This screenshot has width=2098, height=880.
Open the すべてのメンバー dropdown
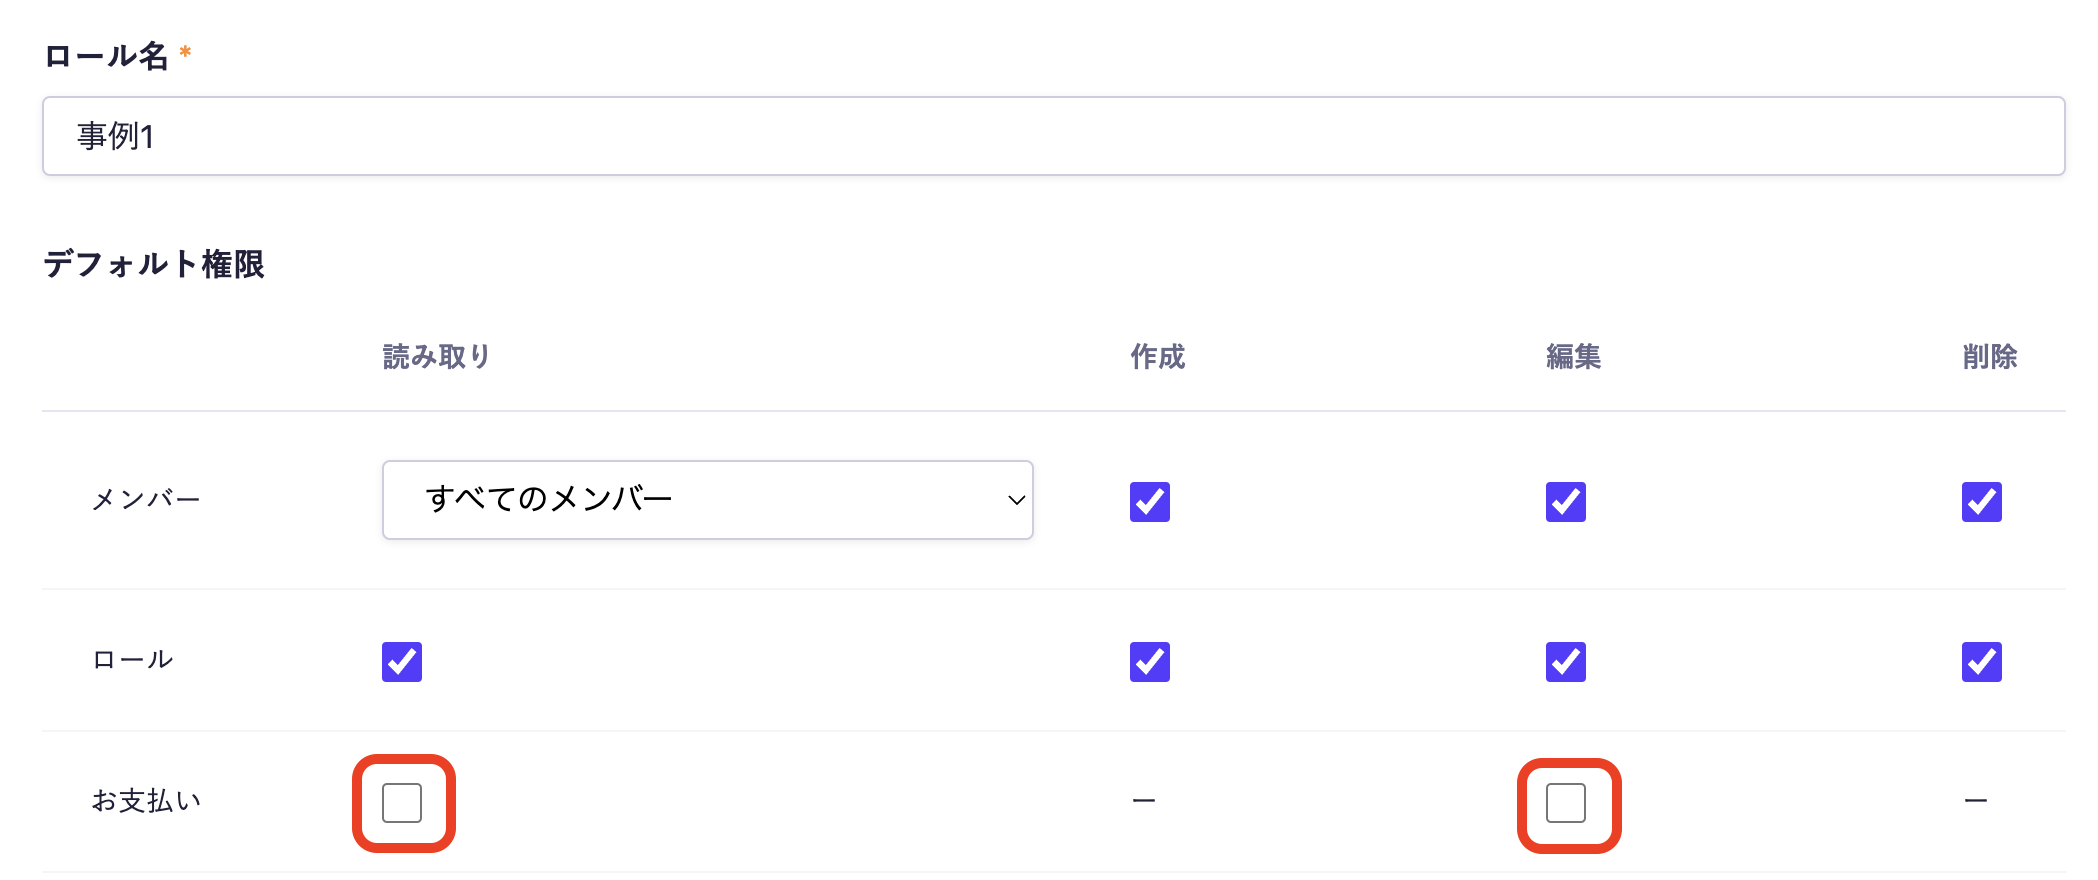[707, 500]
